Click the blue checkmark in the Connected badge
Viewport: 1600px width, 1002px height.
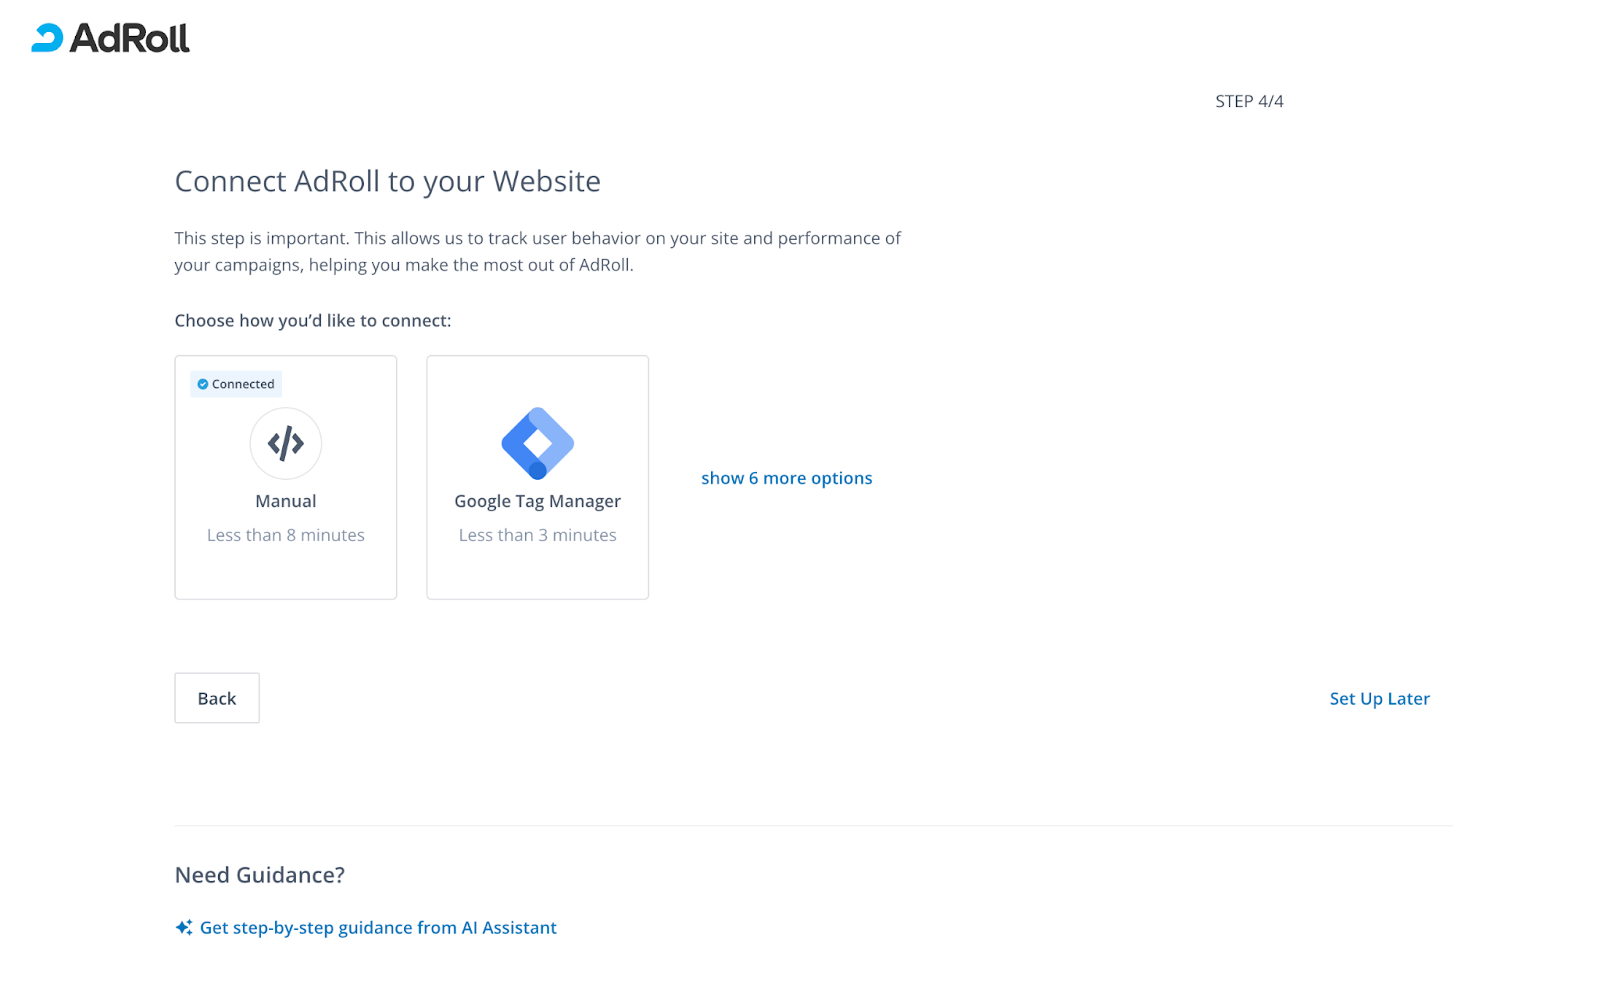coord(203,384)
